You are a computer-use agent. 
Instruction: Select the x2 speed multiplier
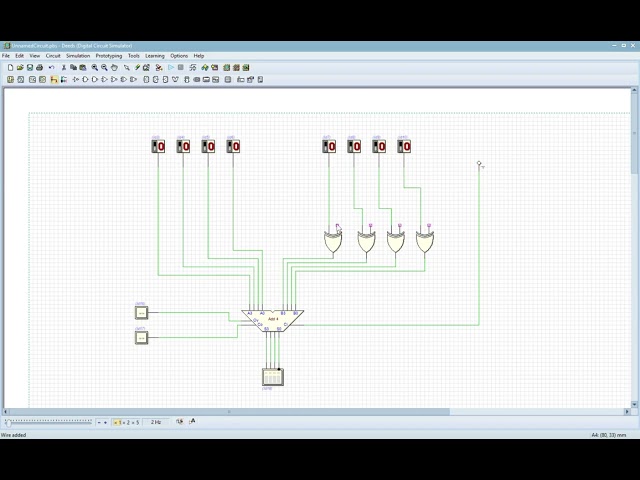pyautogui.click(x=127, y=422)
